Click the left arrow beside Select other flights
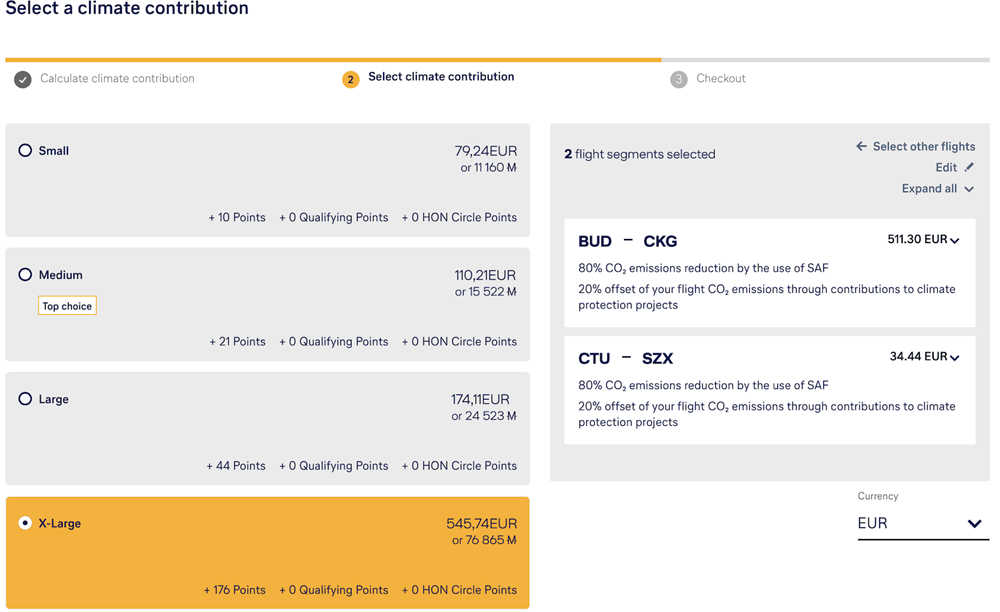The image size is (1000, 612). point(861,147)
